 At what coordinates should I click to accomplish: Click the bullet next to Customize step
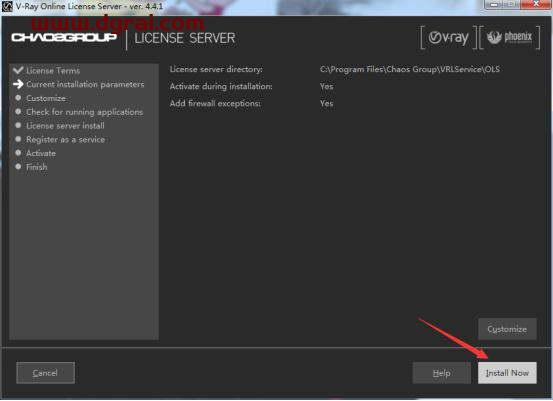pos(18,98)
